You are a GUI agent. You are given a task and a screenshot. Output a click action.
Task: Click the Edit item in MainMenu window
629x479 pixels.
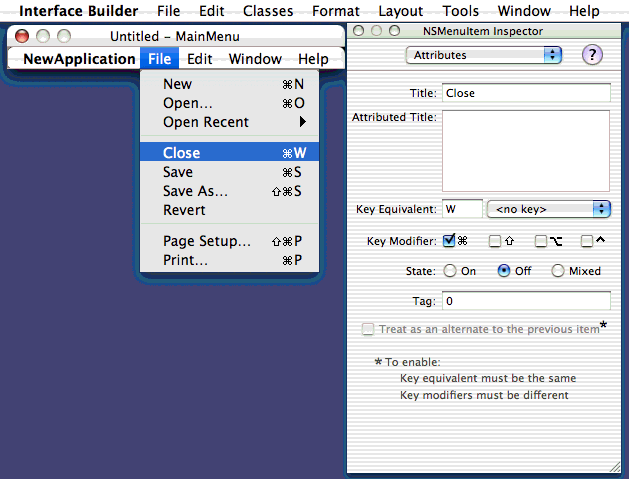(x=200, y=59)
